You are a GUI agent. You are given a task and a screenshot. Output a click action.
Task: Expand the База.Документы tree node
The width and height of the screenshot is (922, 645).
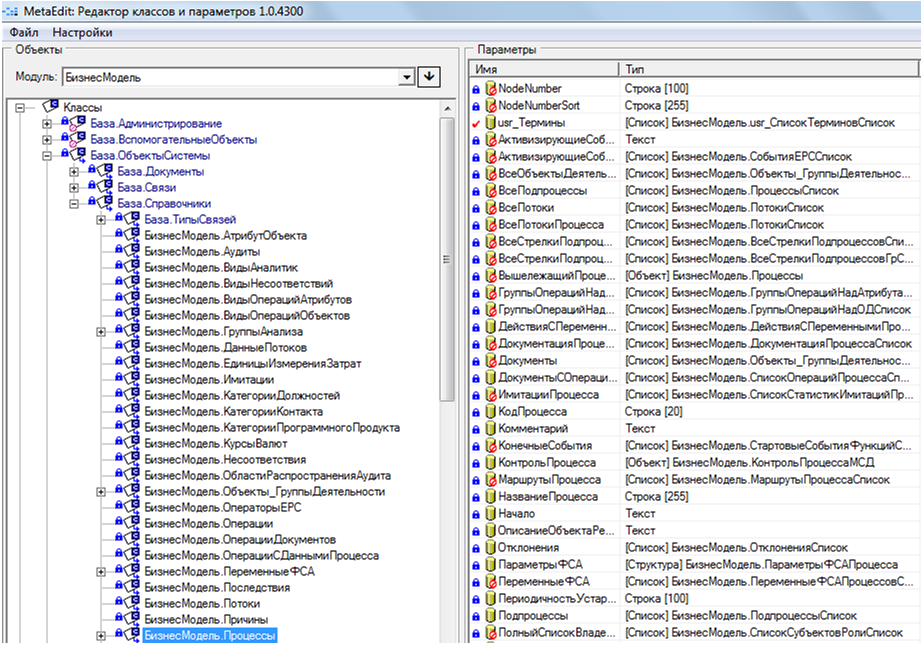click(74, 171)
